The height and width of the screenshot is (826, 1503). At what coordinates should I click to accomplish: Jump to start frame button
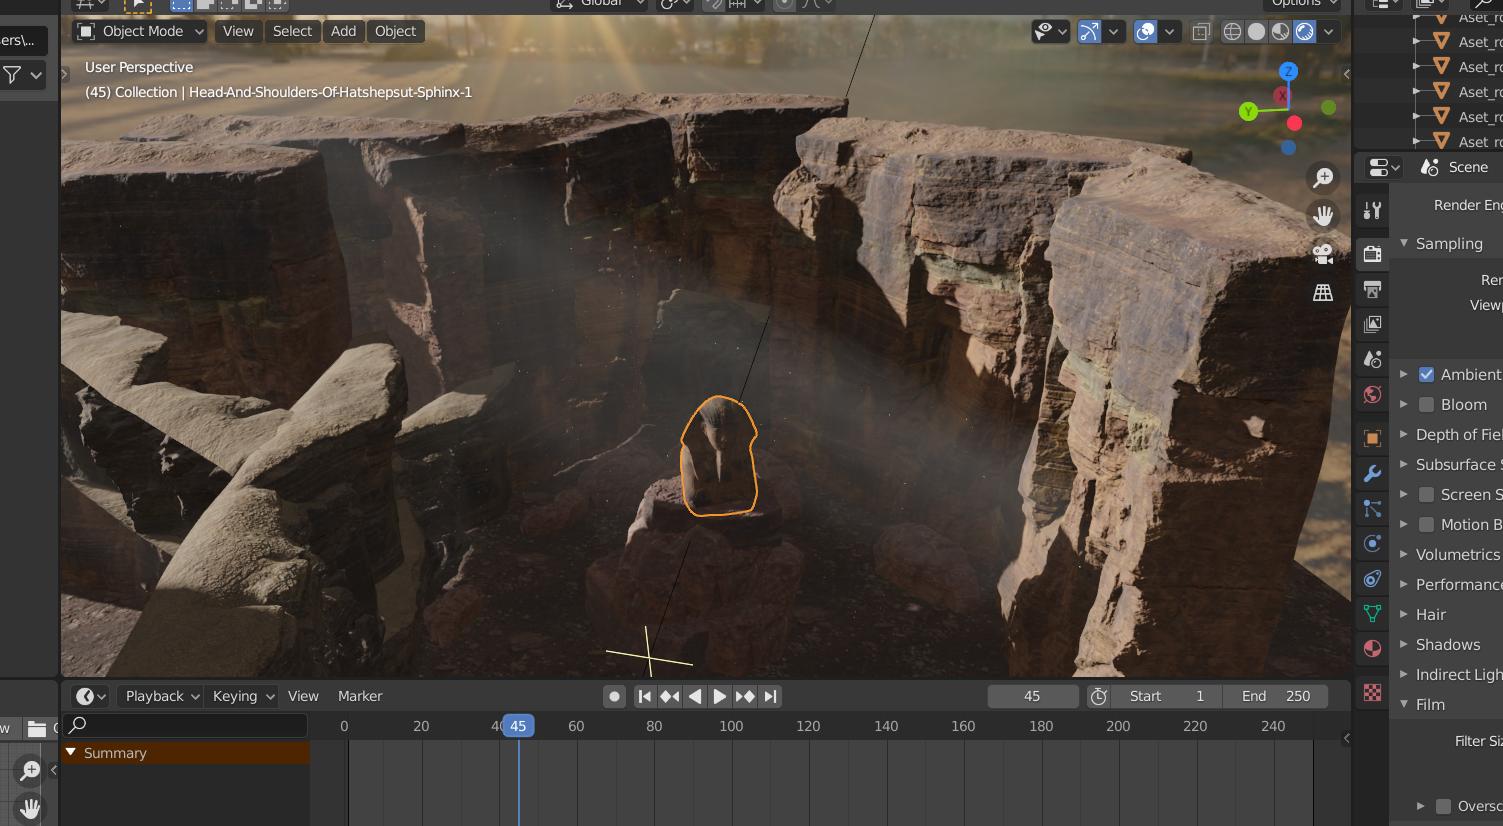[645, 696]
